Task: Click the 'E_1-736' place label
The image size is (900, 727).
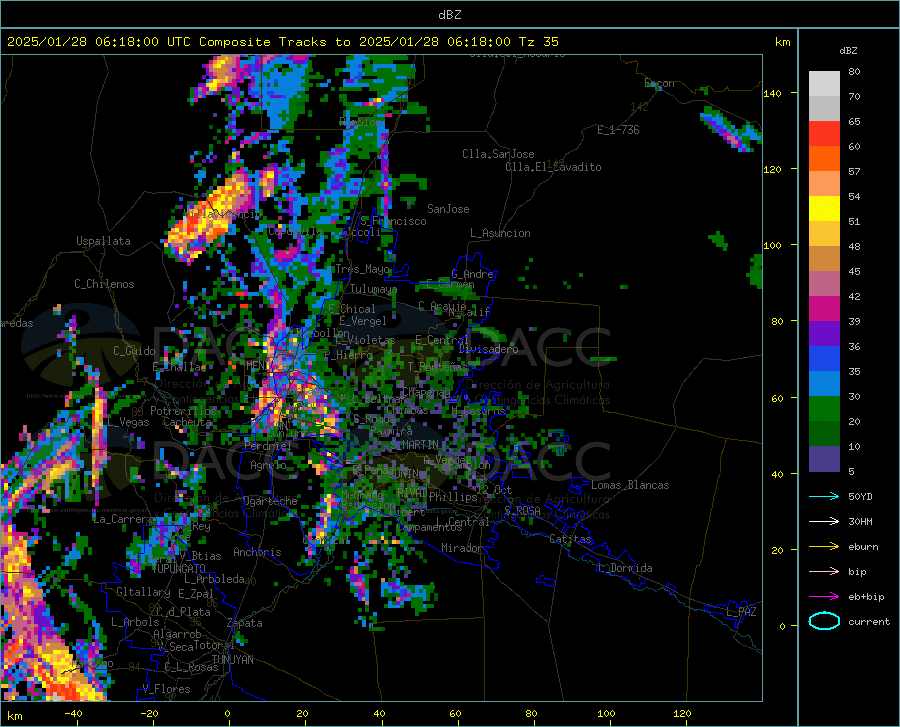Action: tap(618, 130)
